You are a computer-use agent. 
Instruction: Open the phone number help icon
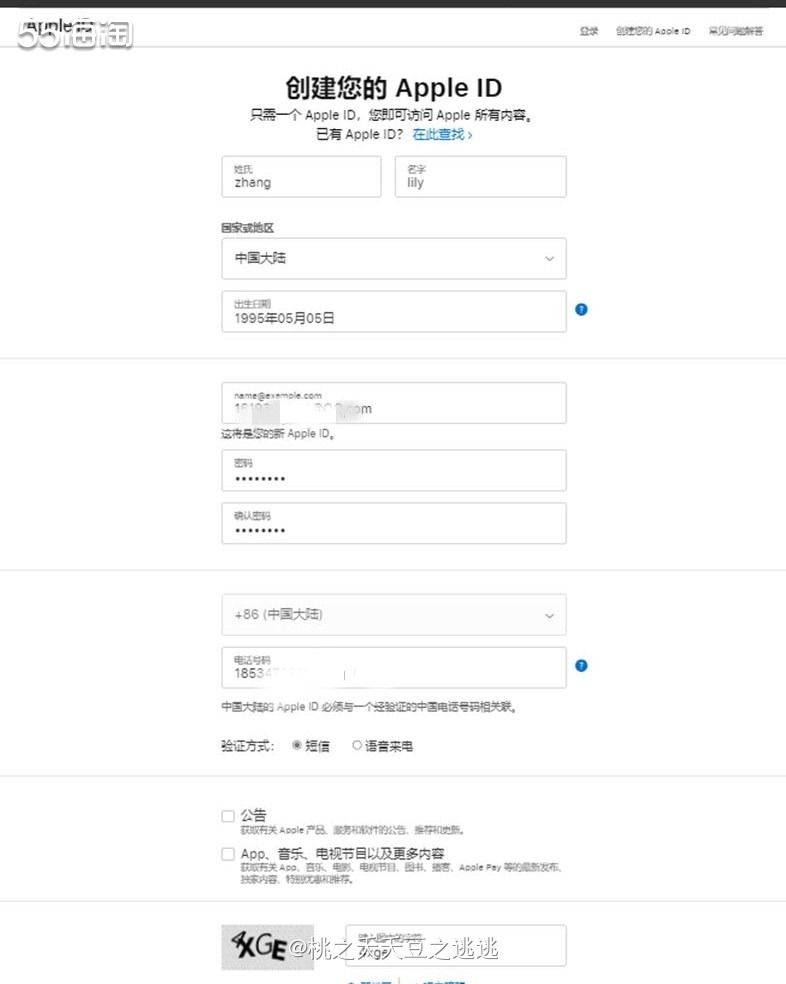click(x=581, y=666)
